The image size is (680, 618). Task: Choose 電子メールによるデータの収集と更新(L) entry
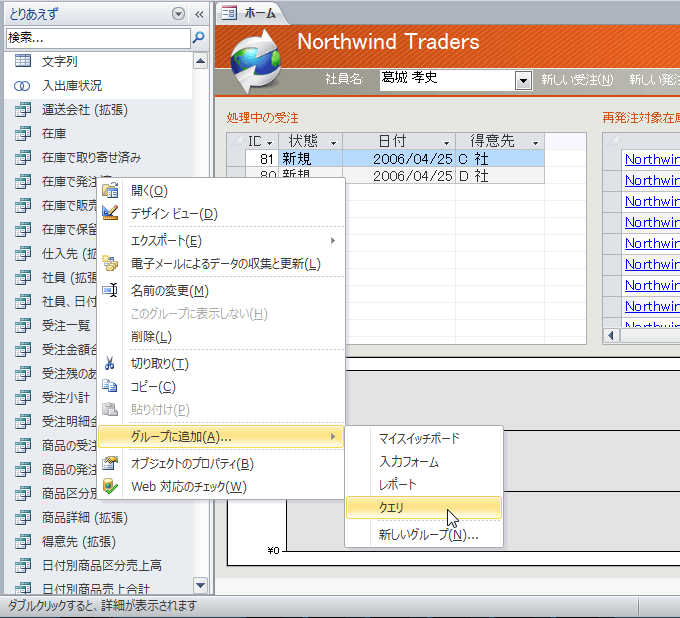tap(222, 264)
